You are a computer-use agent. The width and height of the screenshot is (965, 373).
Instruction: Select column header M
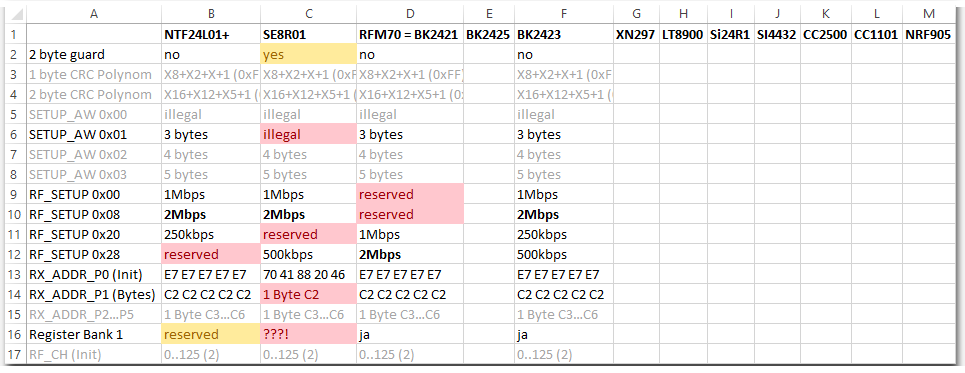click(929, 14)
